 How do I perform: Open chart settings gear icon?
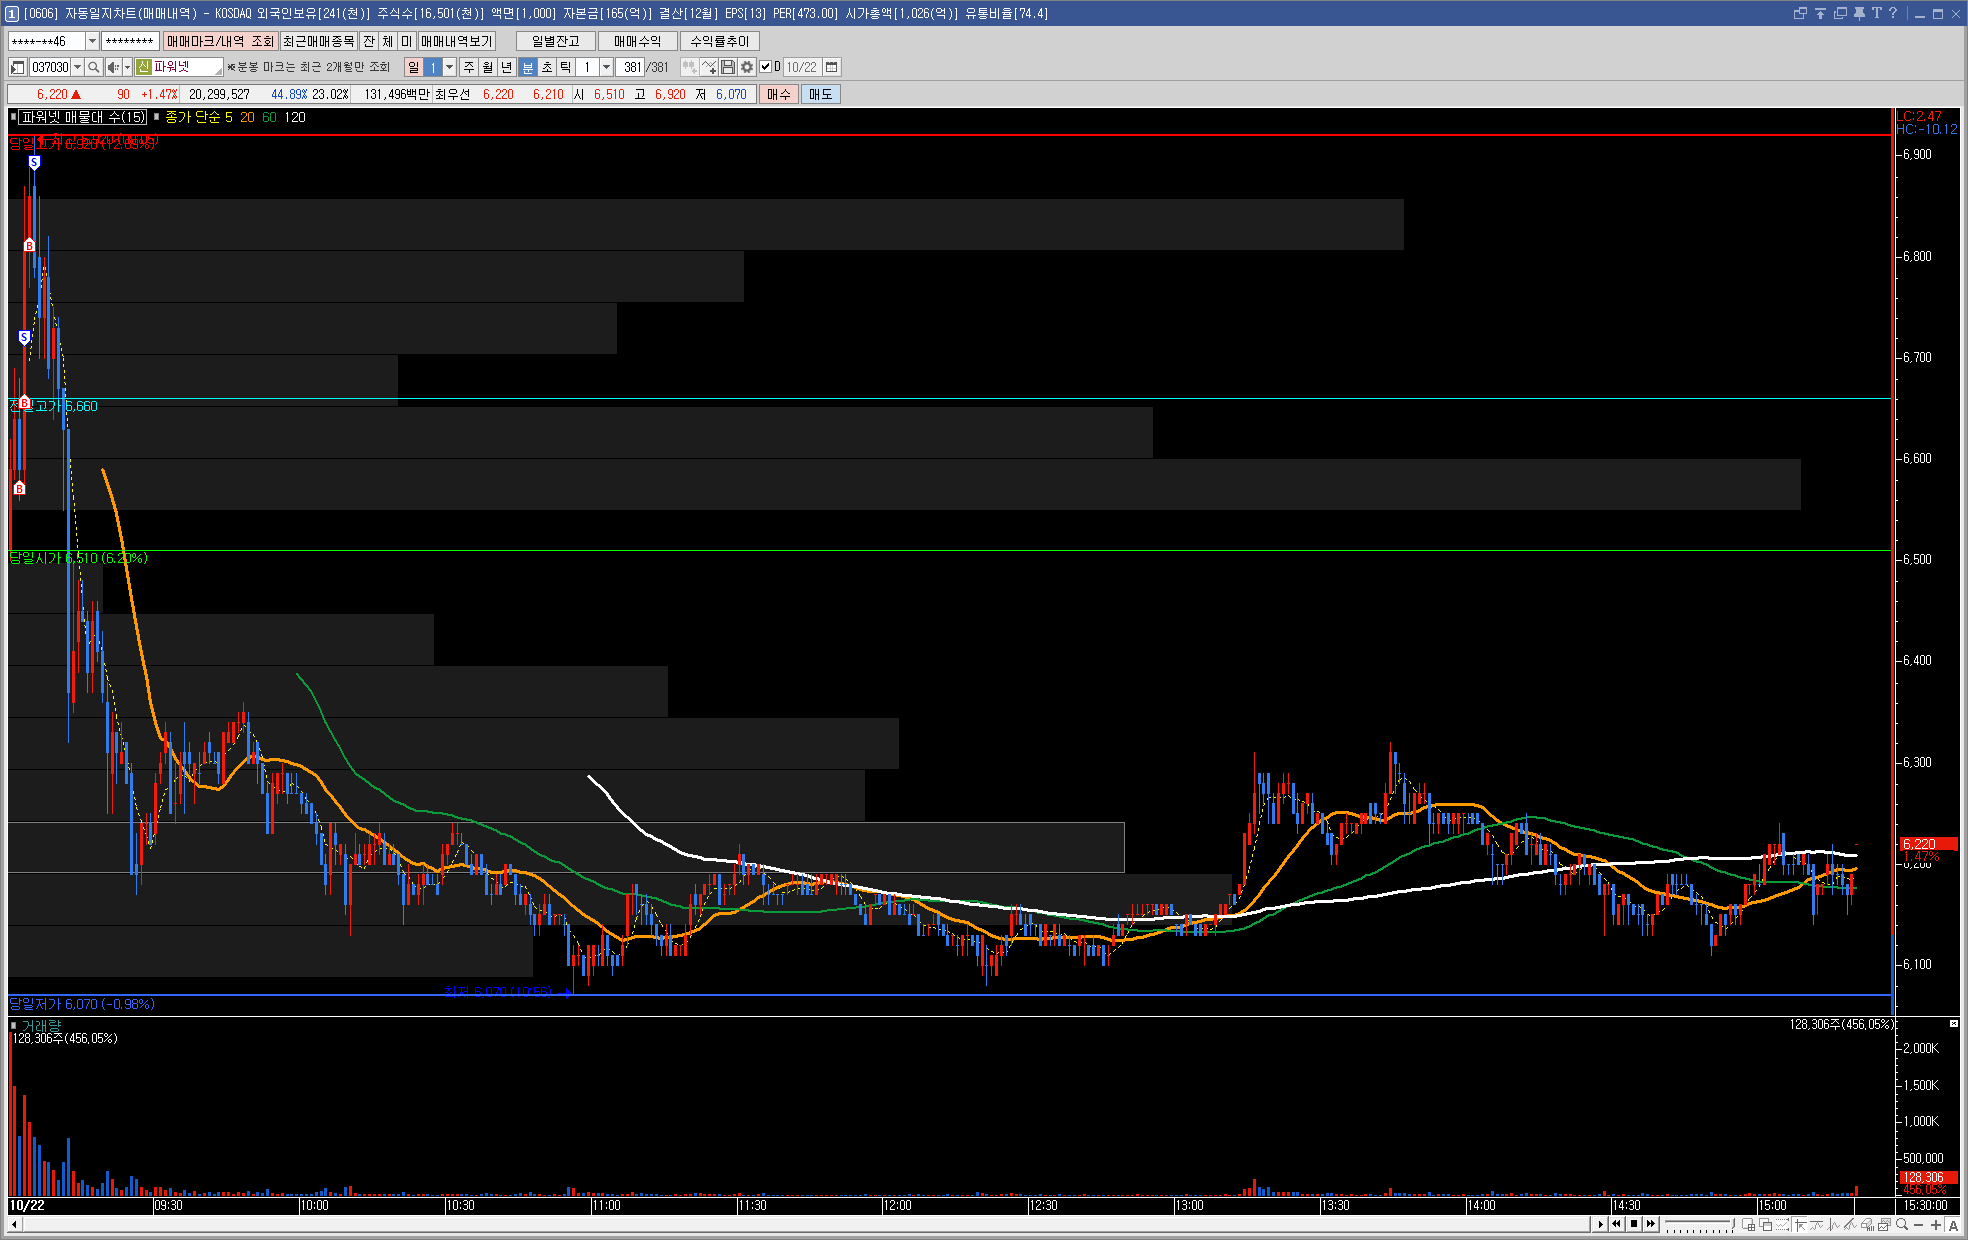[747, 67]
